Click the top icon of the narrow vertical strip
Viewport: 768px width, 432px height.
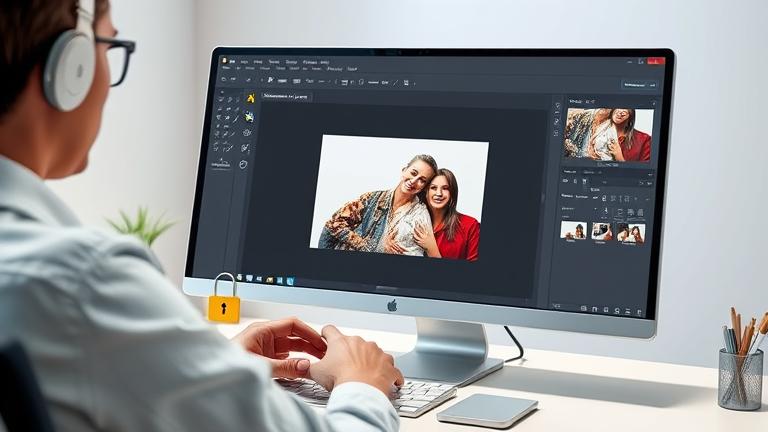coord(557,105)
